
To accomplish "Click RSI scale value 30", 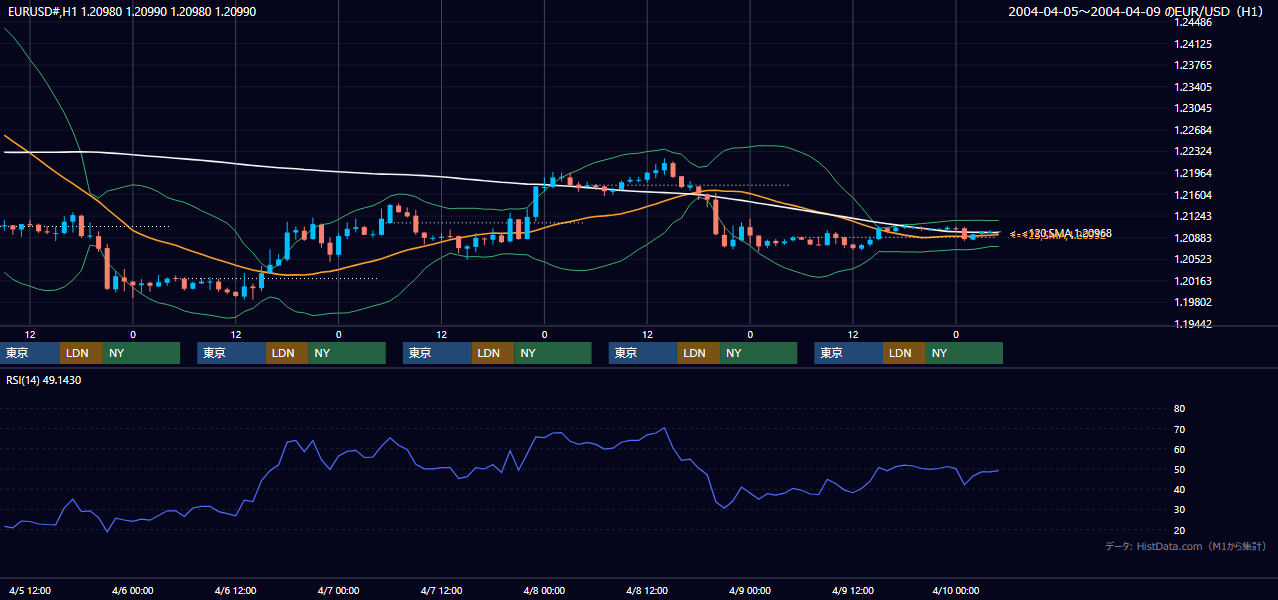I will coord(1179,510).
